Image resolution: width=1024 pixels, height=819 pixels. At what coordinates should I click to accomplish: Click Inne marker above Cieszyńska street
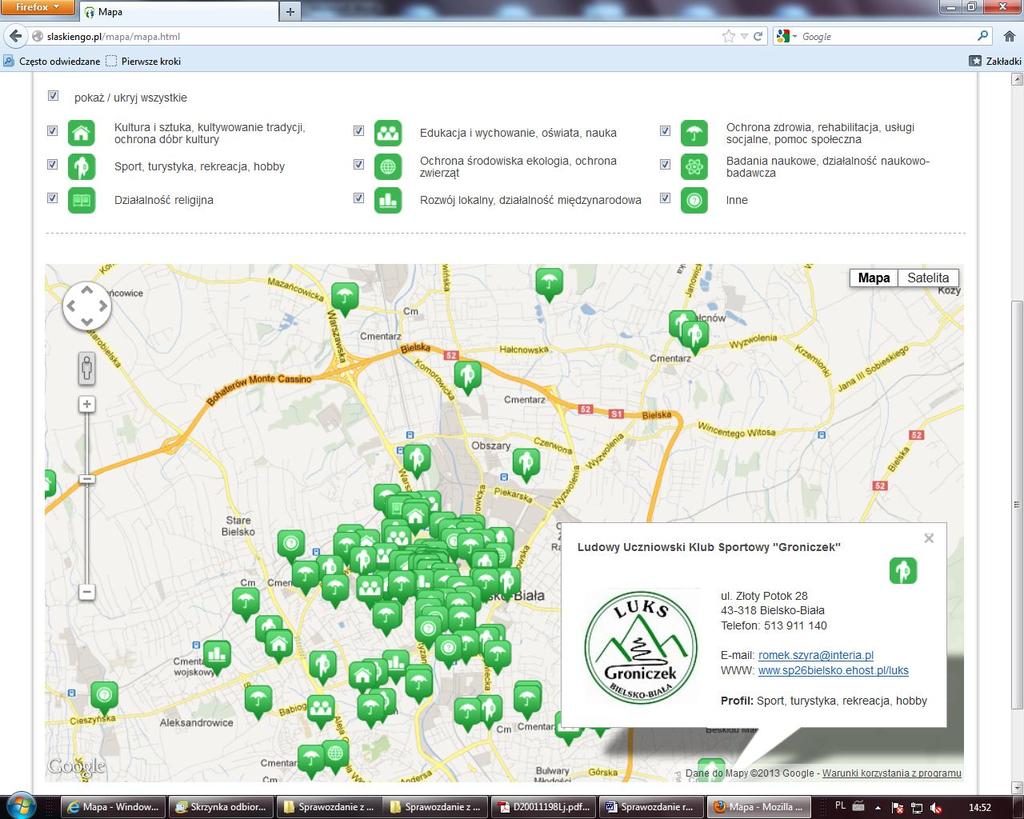click(104, 696)
